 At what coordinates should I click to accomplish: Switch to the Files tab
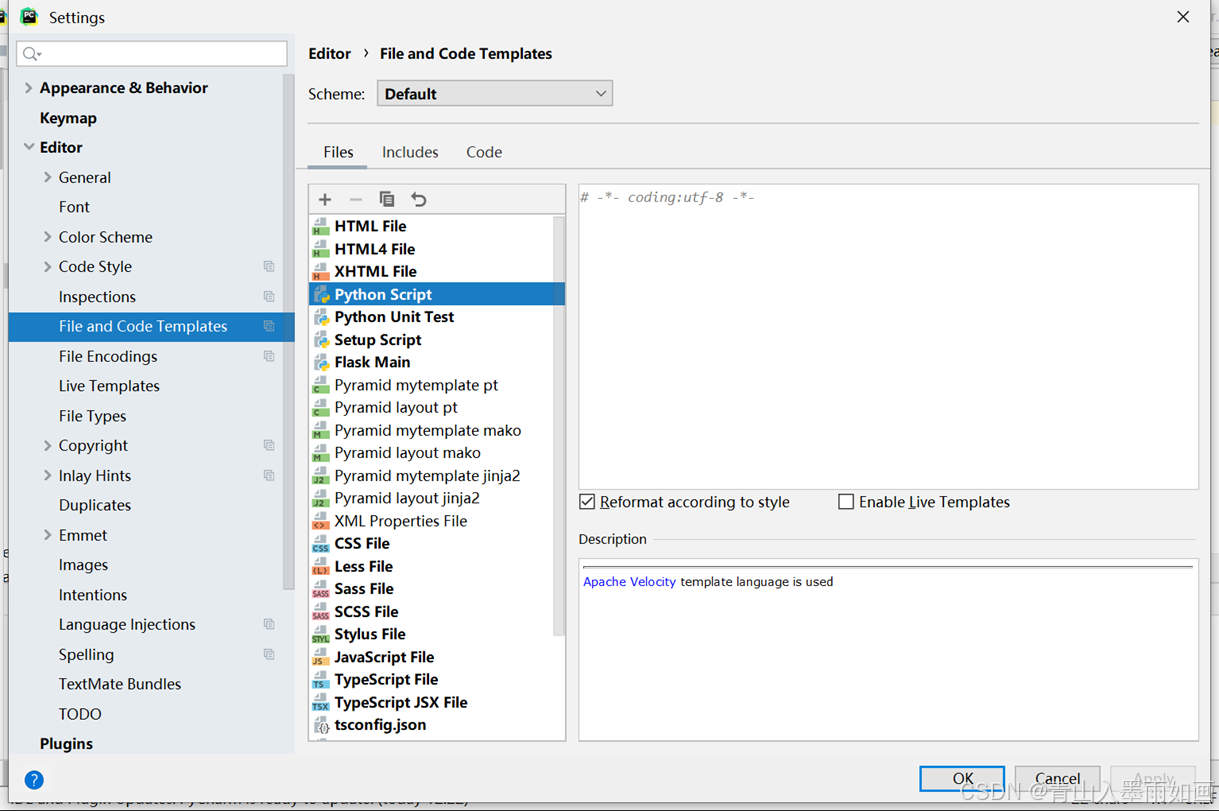click(338, 152)
